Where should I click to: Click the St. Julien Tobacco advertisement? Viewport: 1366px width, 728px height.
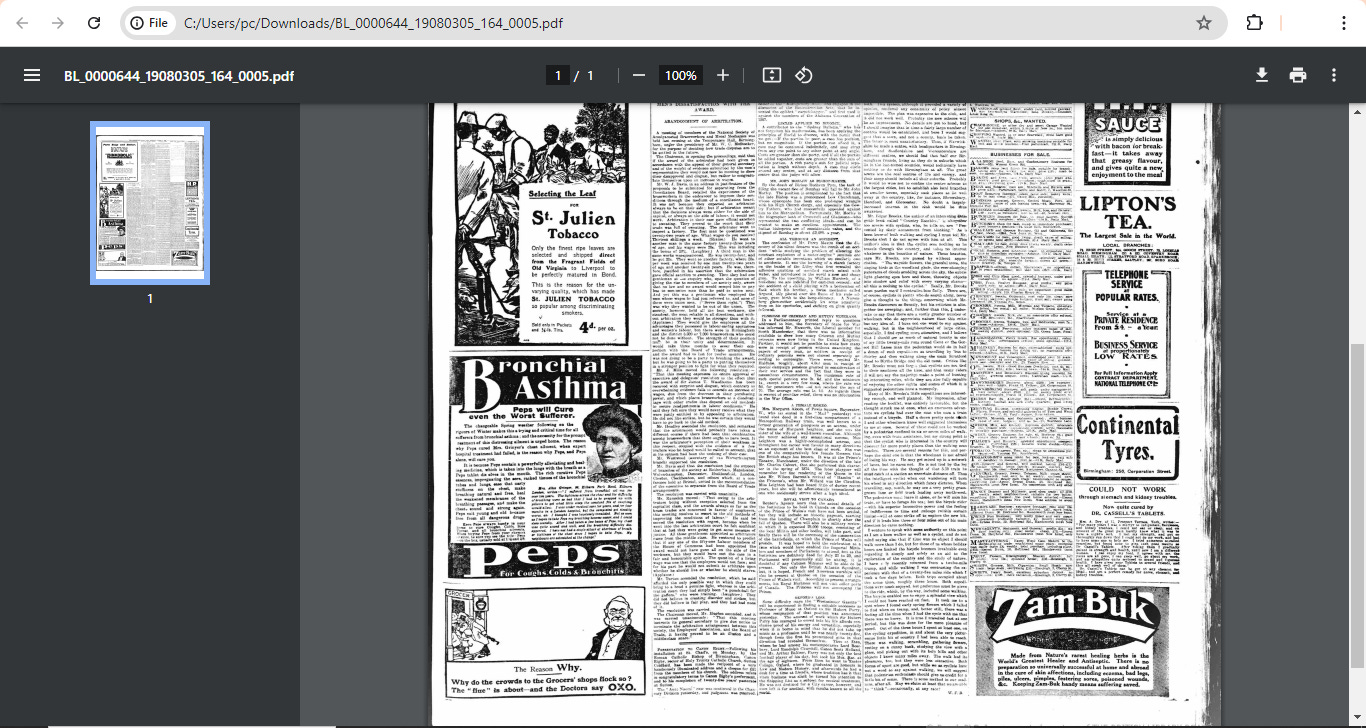pyautogui.click(x=540, y=227)
